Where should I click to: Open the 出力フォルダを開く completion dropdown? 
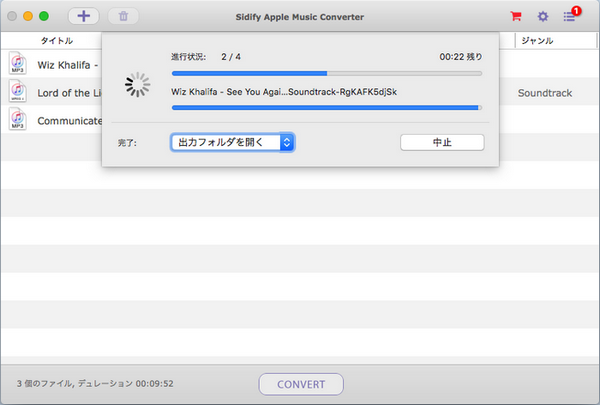pos(233,142)
